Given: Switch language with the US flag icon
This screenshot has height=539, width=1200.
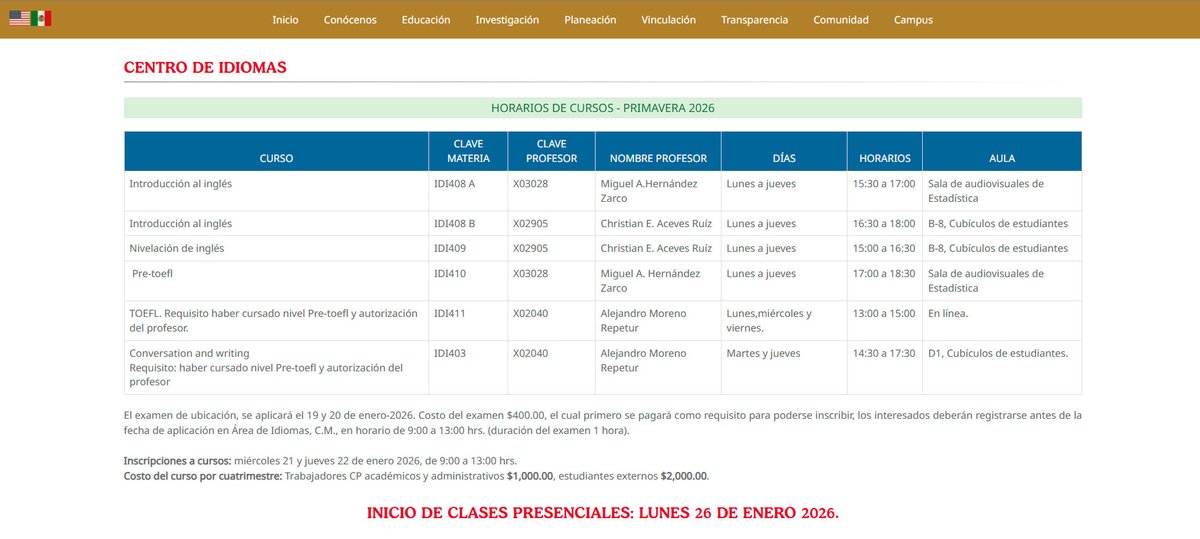Looking at the screenshot, I should click(19, 18).
